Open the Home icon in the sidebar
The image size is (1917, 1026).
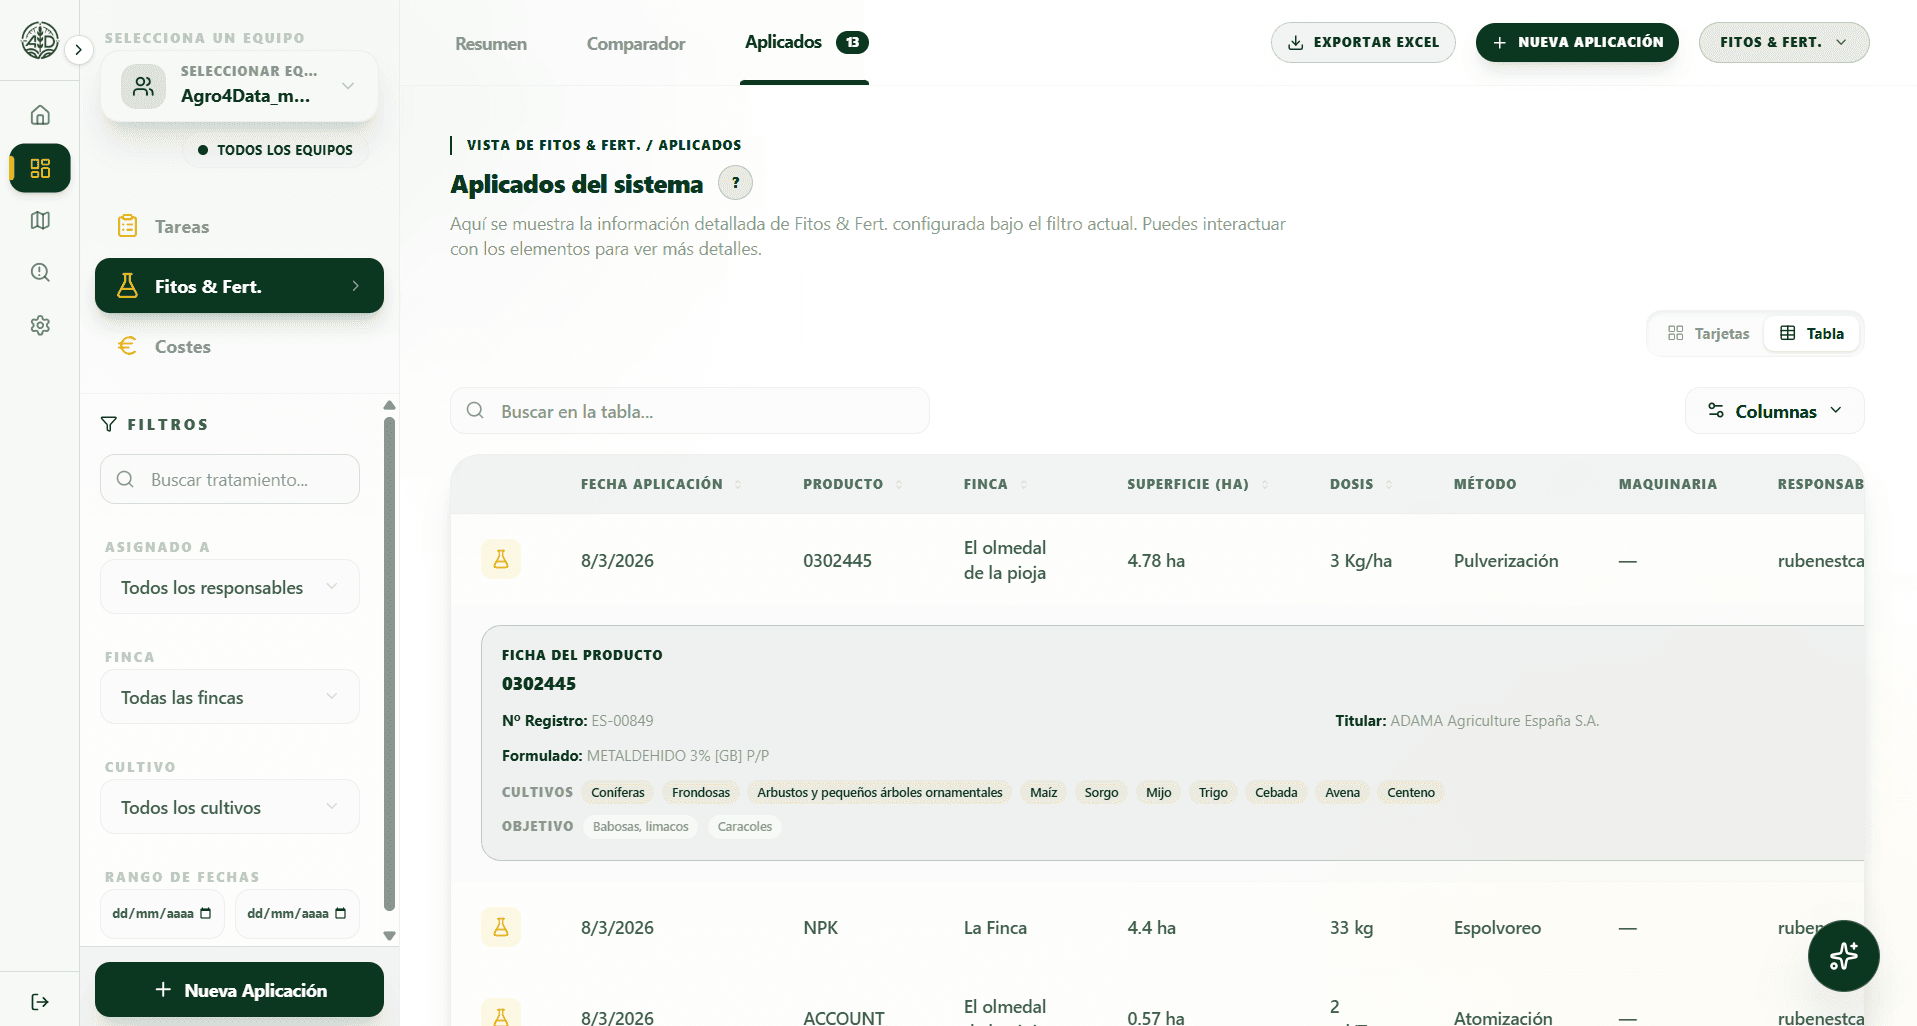tap(40, 114)
